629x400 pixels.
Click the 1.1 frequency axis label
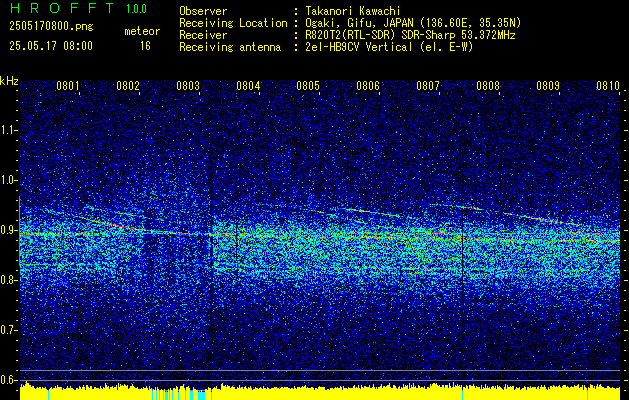tap(9, 130)
